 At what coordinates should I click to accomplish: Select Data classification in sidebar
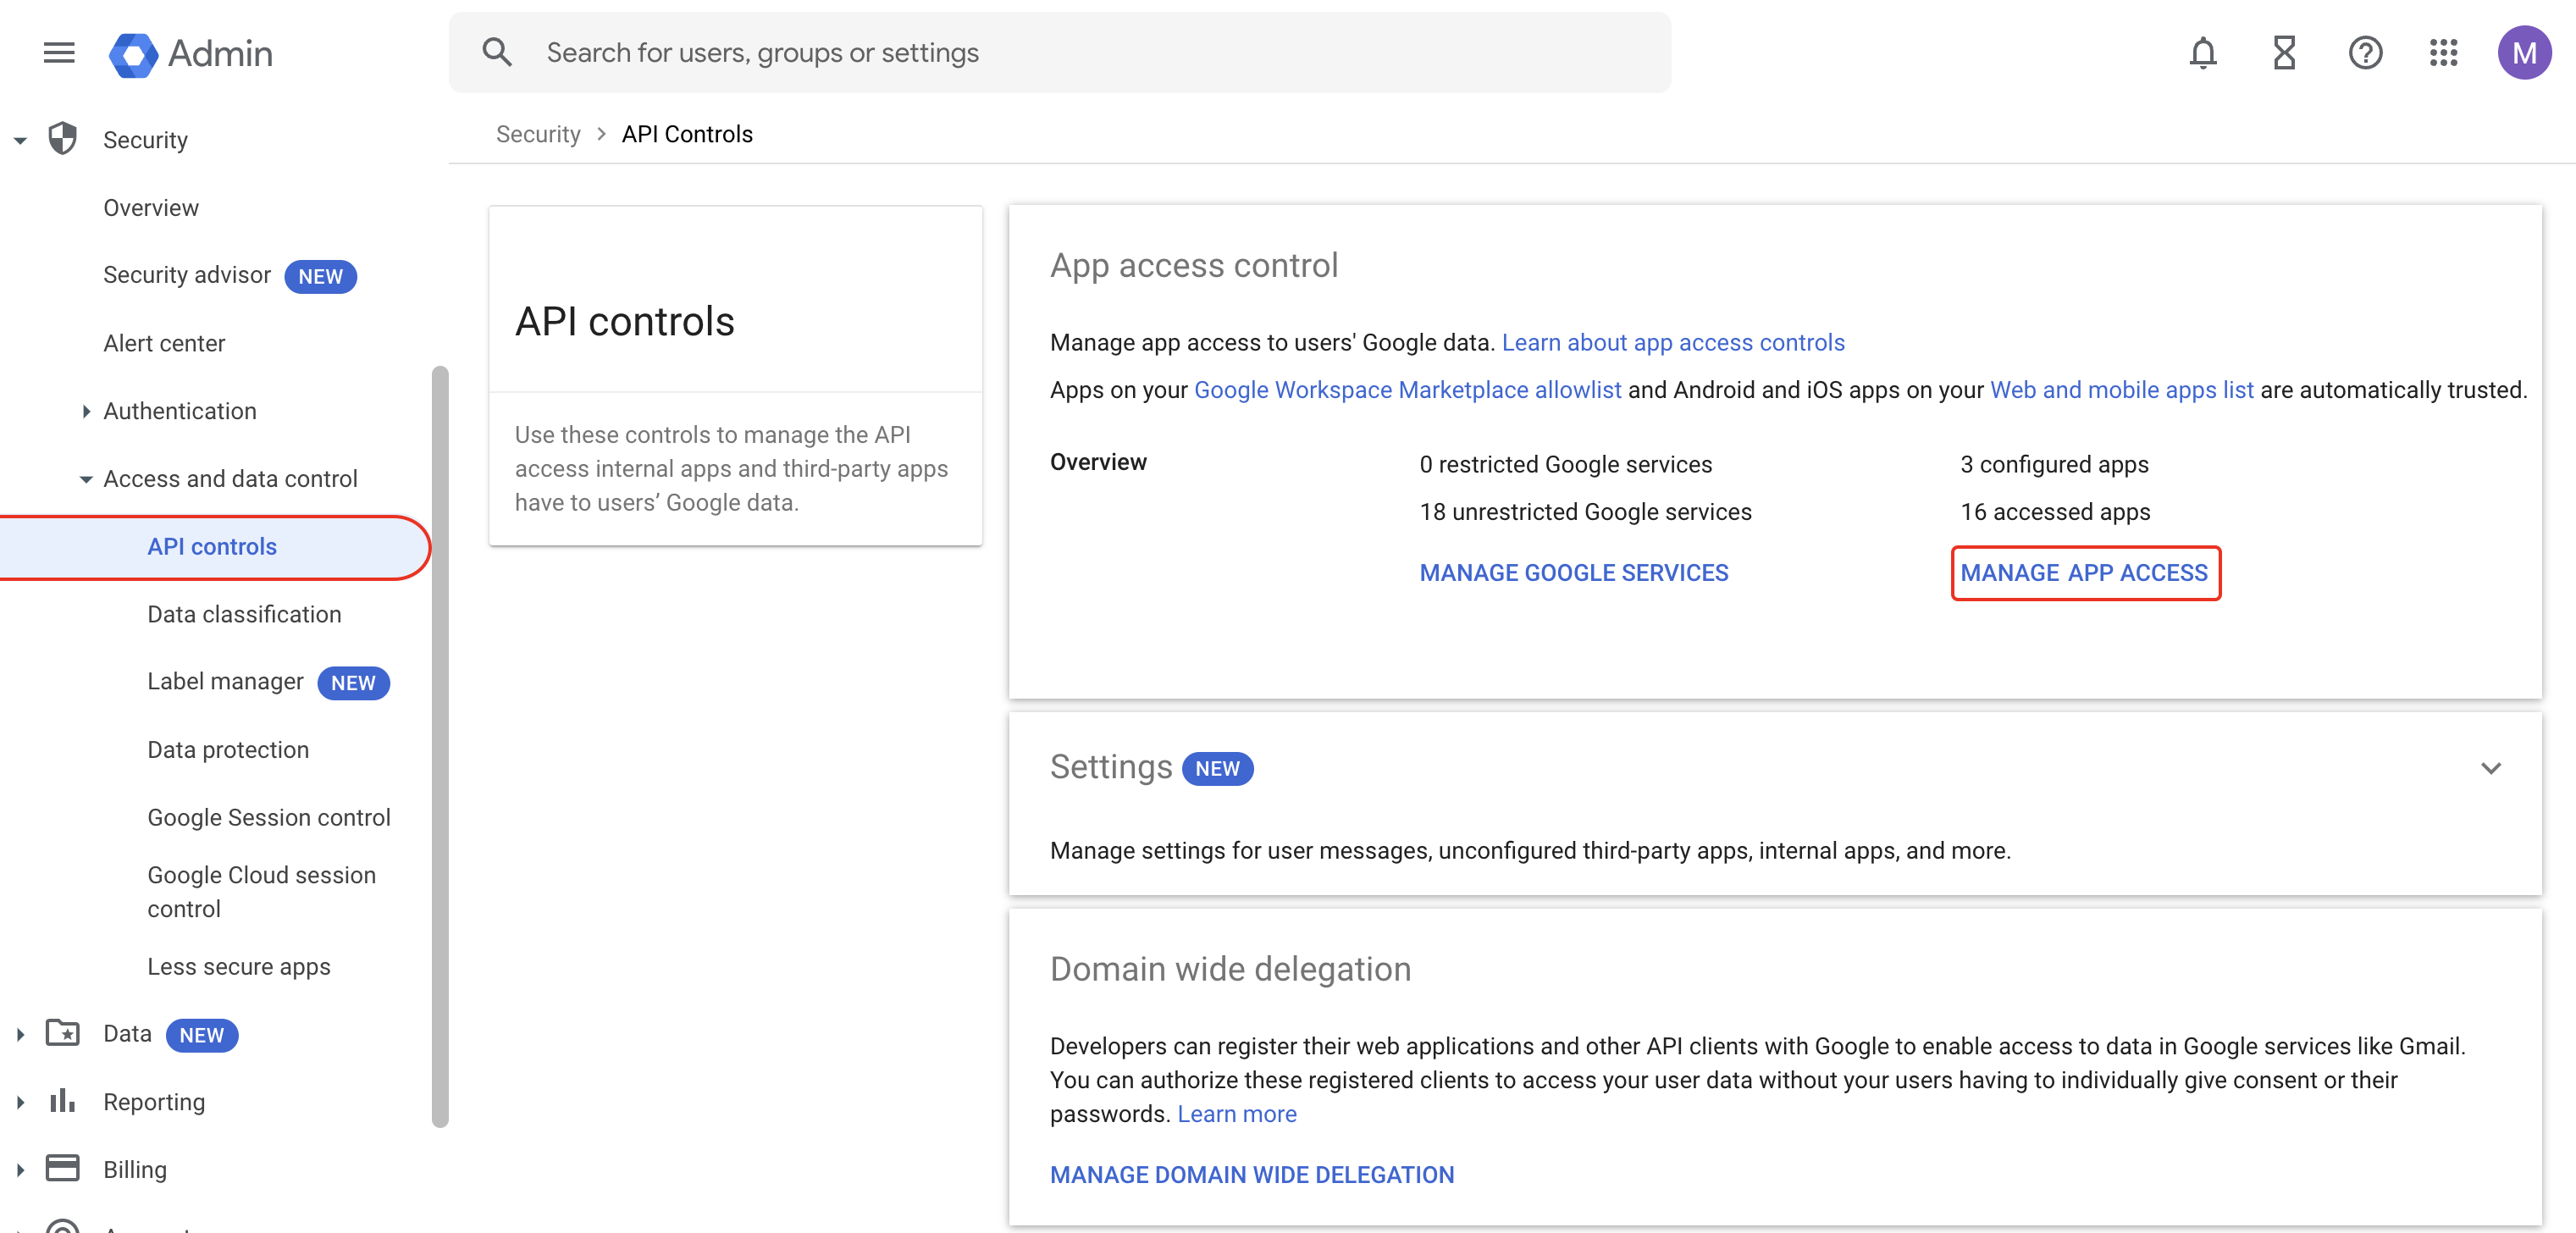244,614
